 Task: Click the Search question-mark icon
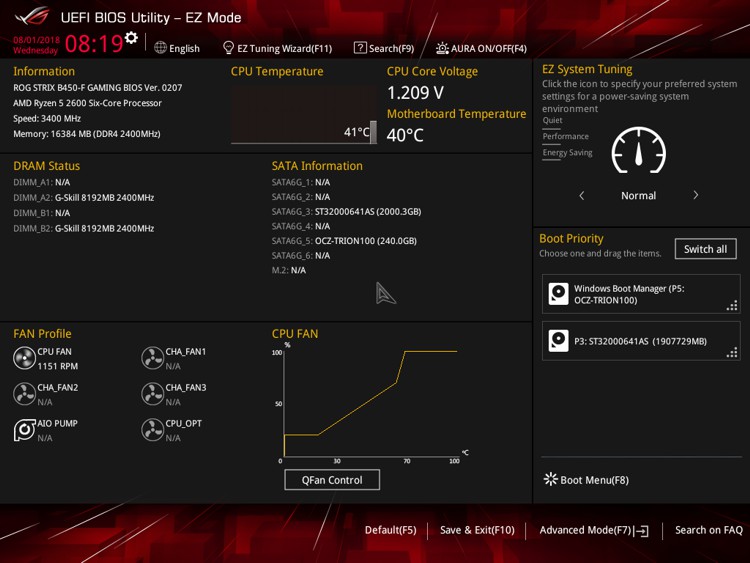tap(360, 48)
